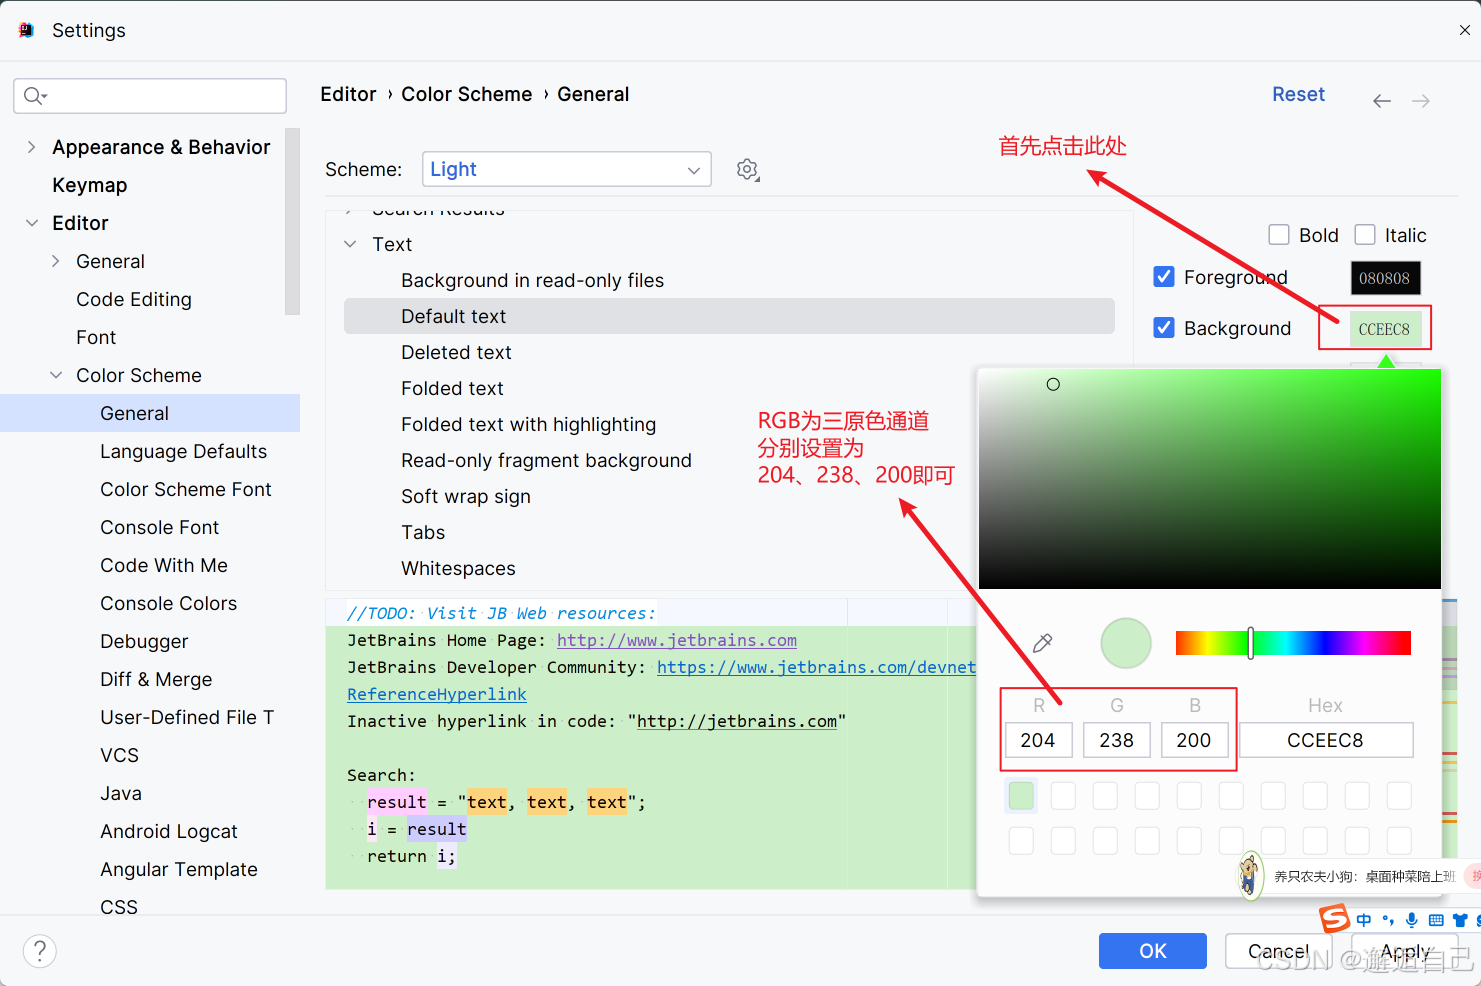Click the microphone icon in input toolbar

(1411, 920)
